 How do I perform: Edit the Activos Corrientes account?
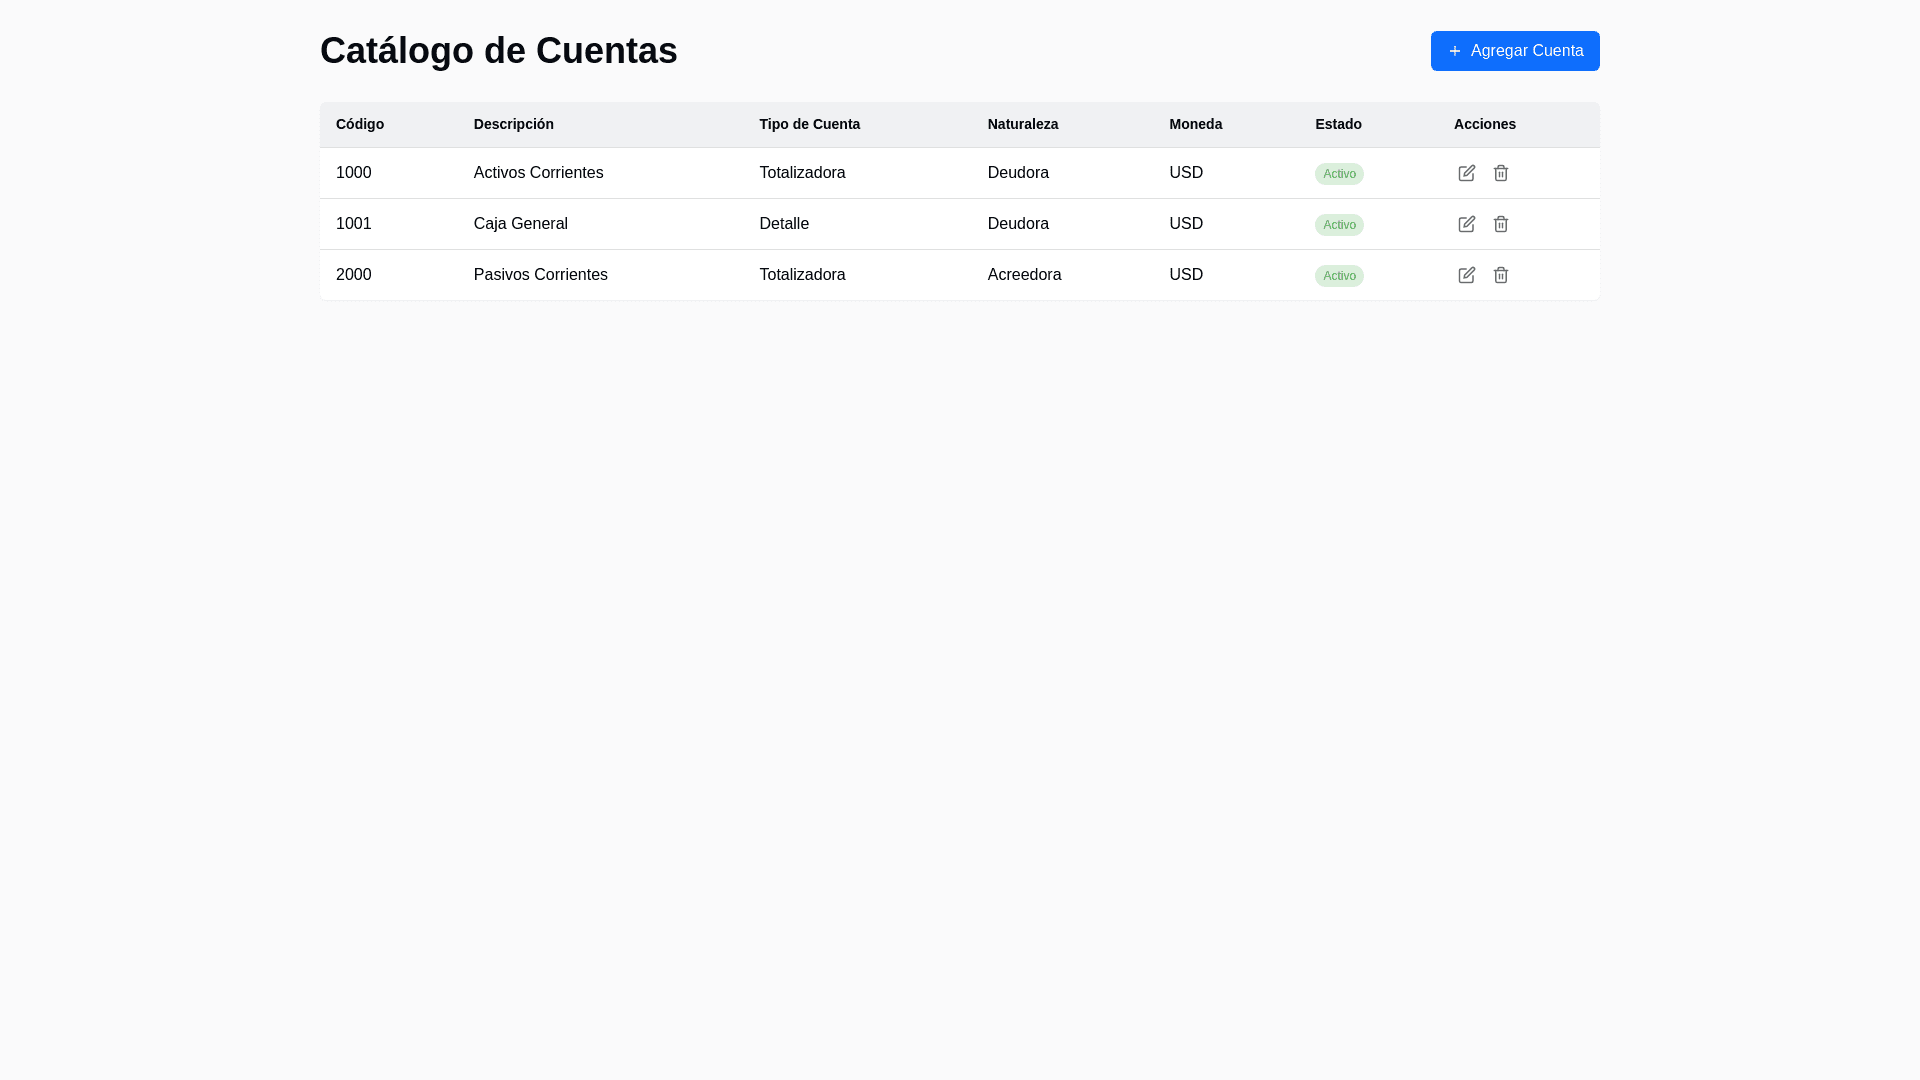[x=1466, y=173]
